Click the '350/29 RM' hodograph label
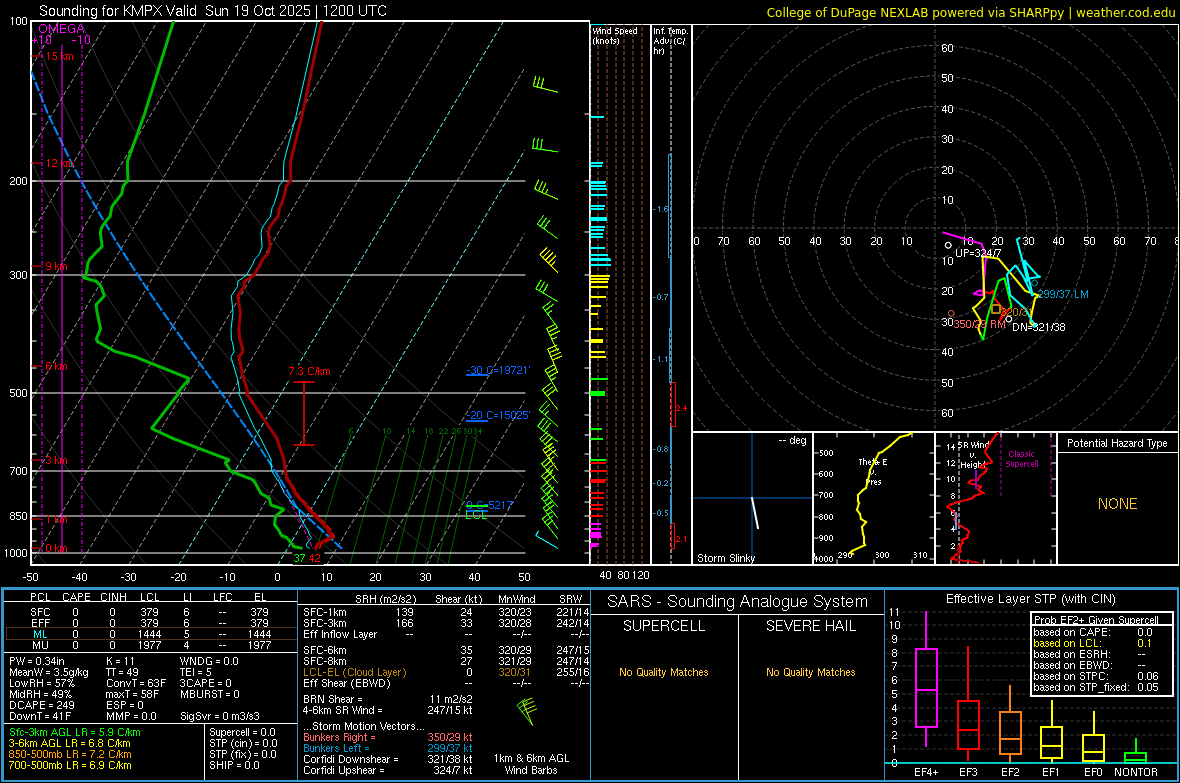Viewport: 1180px width, 783px height. tap(979, 324)
